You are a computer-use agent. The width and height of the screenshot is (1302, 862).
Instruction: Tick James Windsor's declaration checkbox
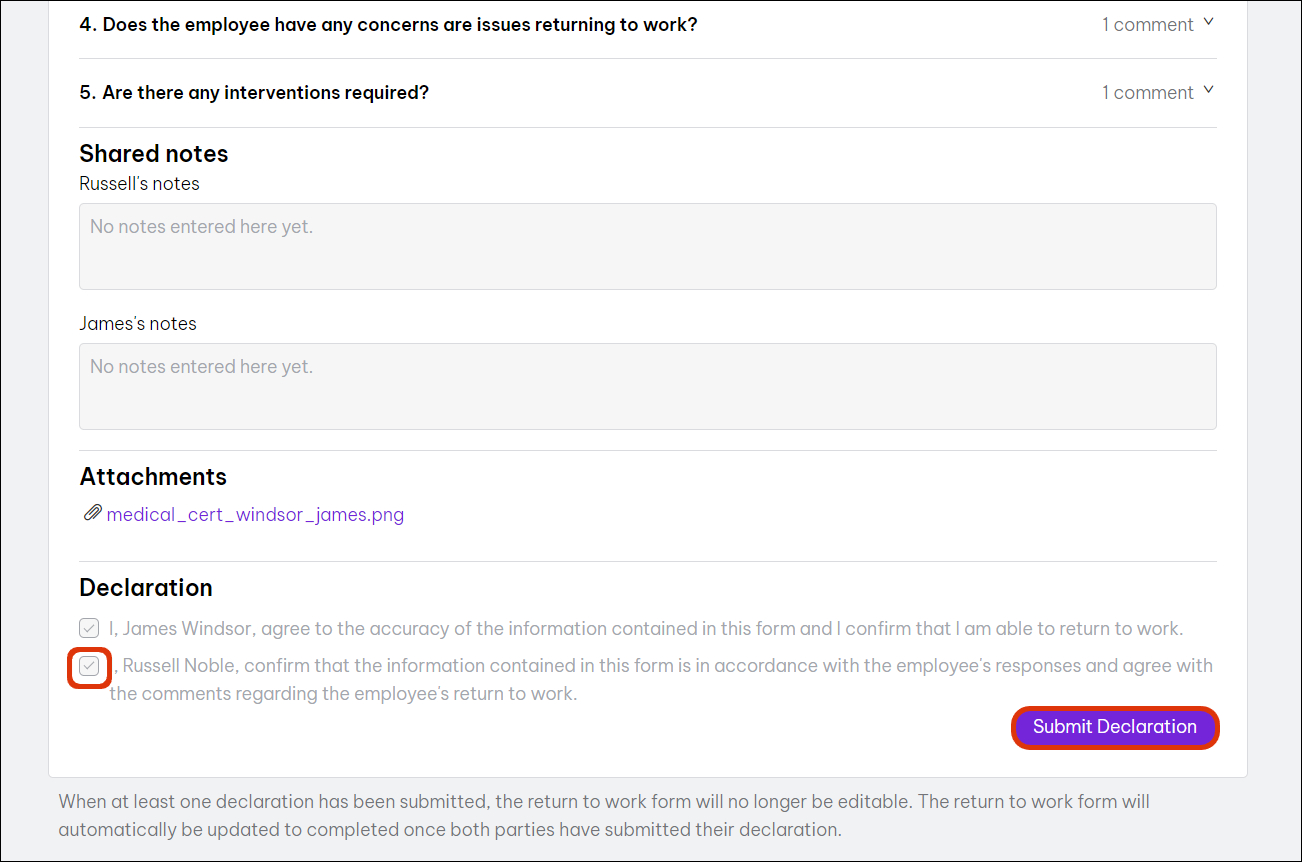click(x=90, y=628)
